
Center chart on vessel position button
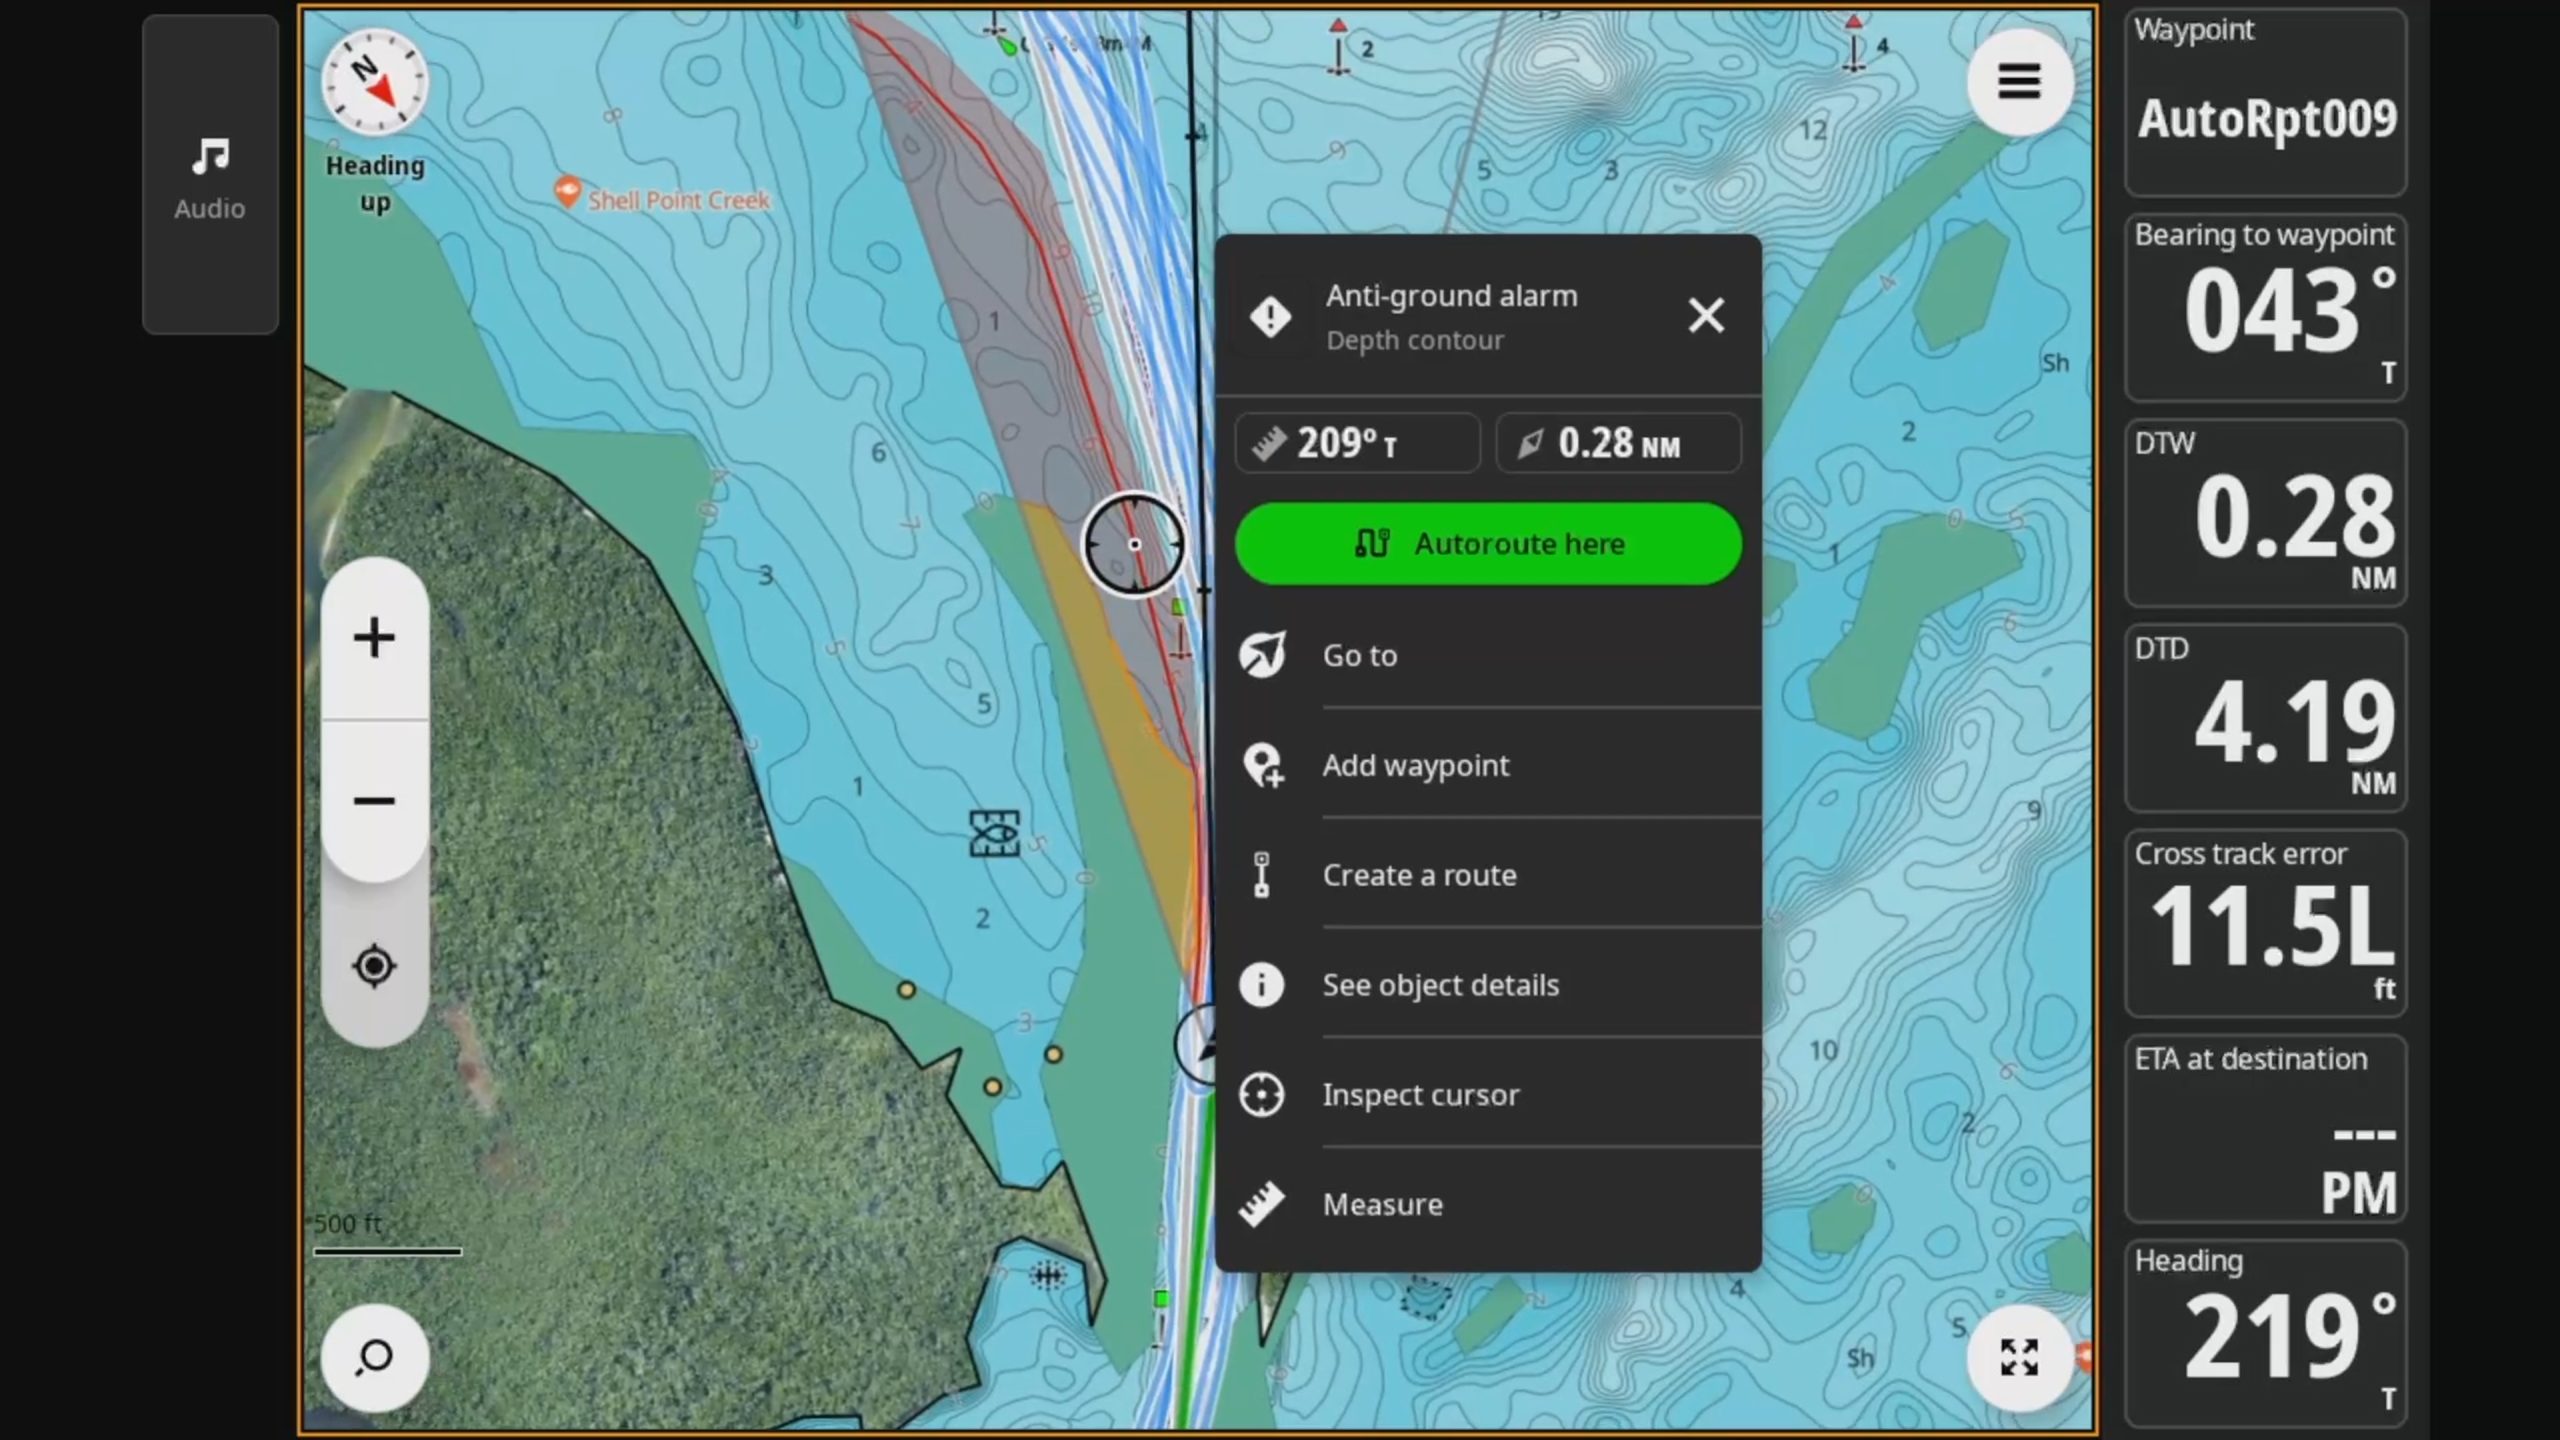click(374, 966)
